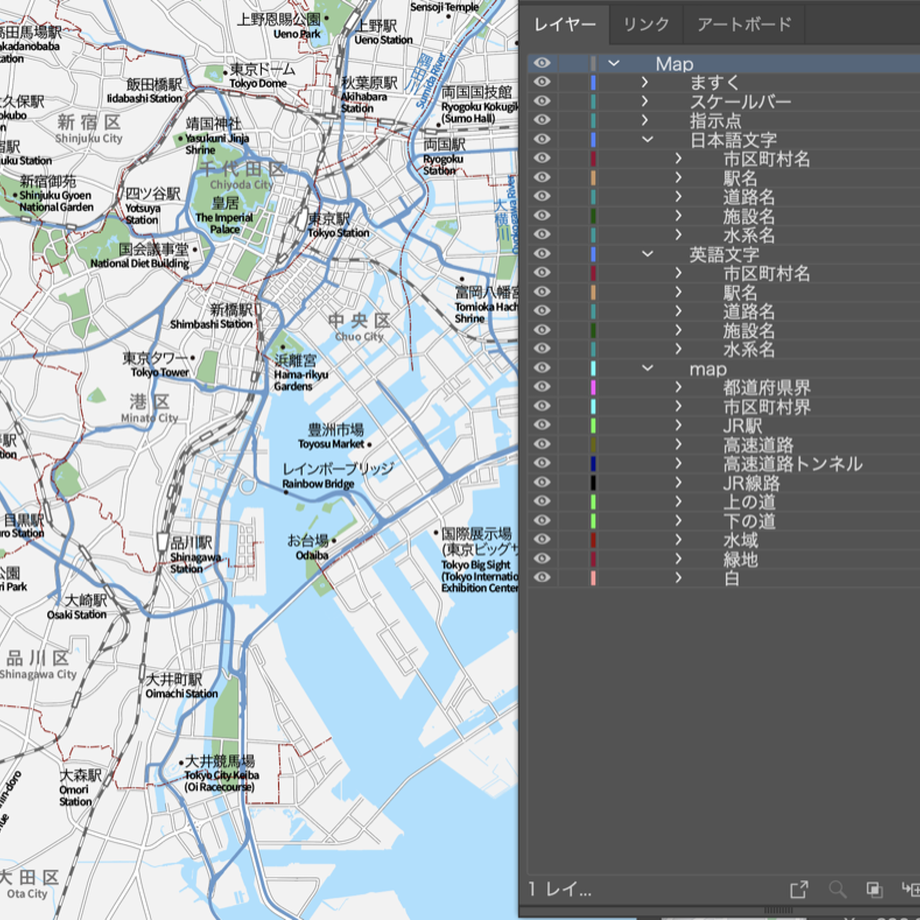The image size is (920, 920).
Task: Click the 'National Diet Building' map label
Action: tap(140, 264)
